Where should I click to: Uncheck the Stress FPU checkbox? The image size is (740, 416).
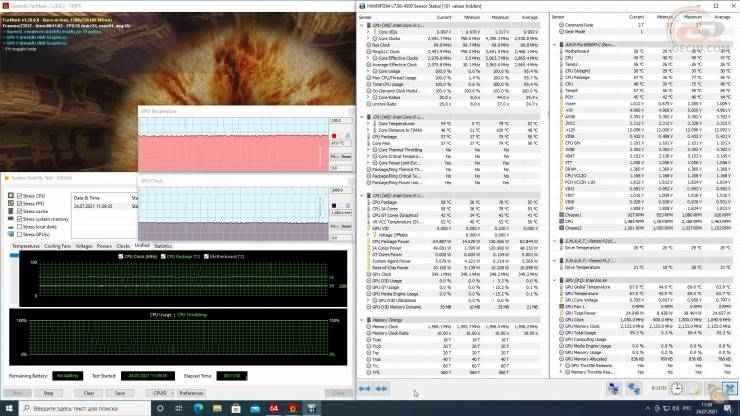[19, 204]
